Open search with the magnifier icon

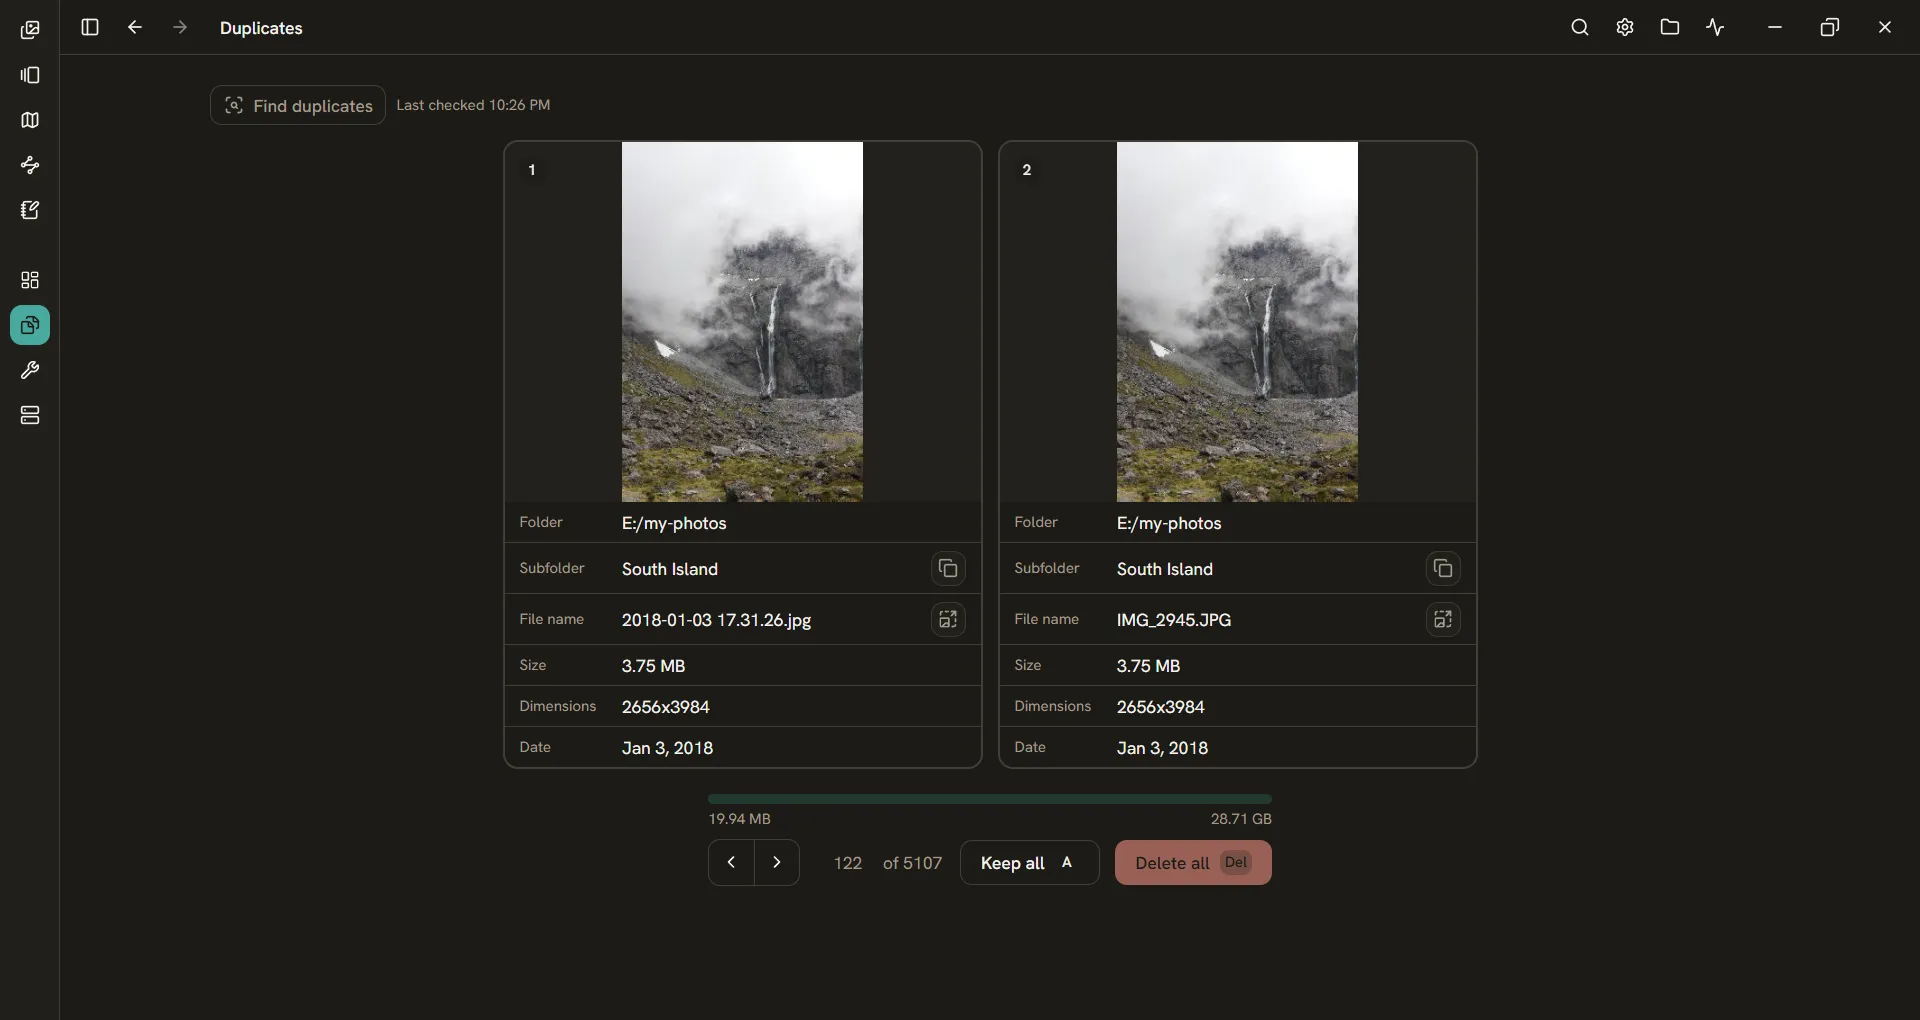click(x=1580, y=27)
